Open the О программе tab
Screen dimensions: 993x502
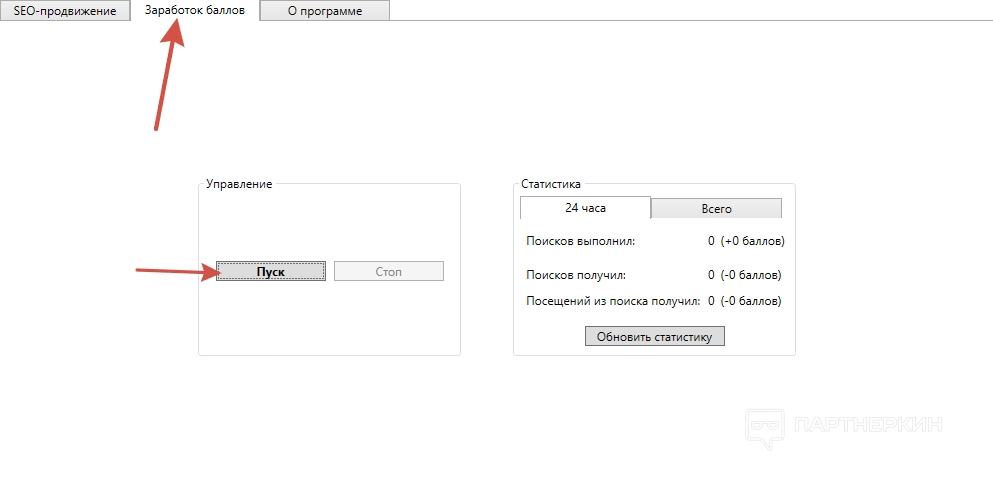point(324,11)
